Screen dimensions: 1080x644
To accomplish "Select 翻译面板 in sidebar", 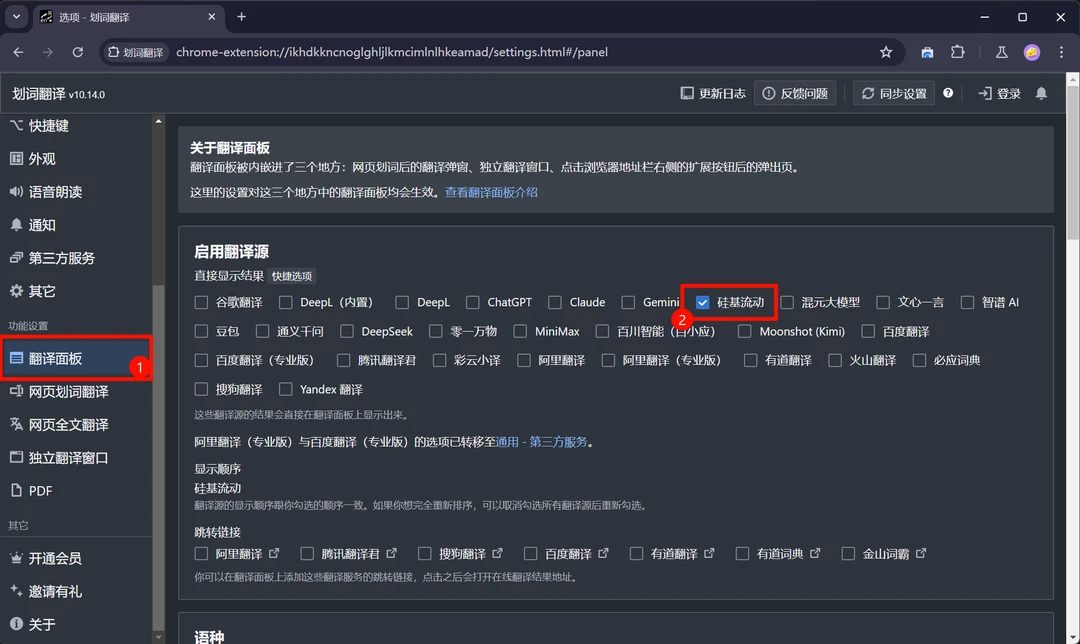I will (x=76, y=358).
